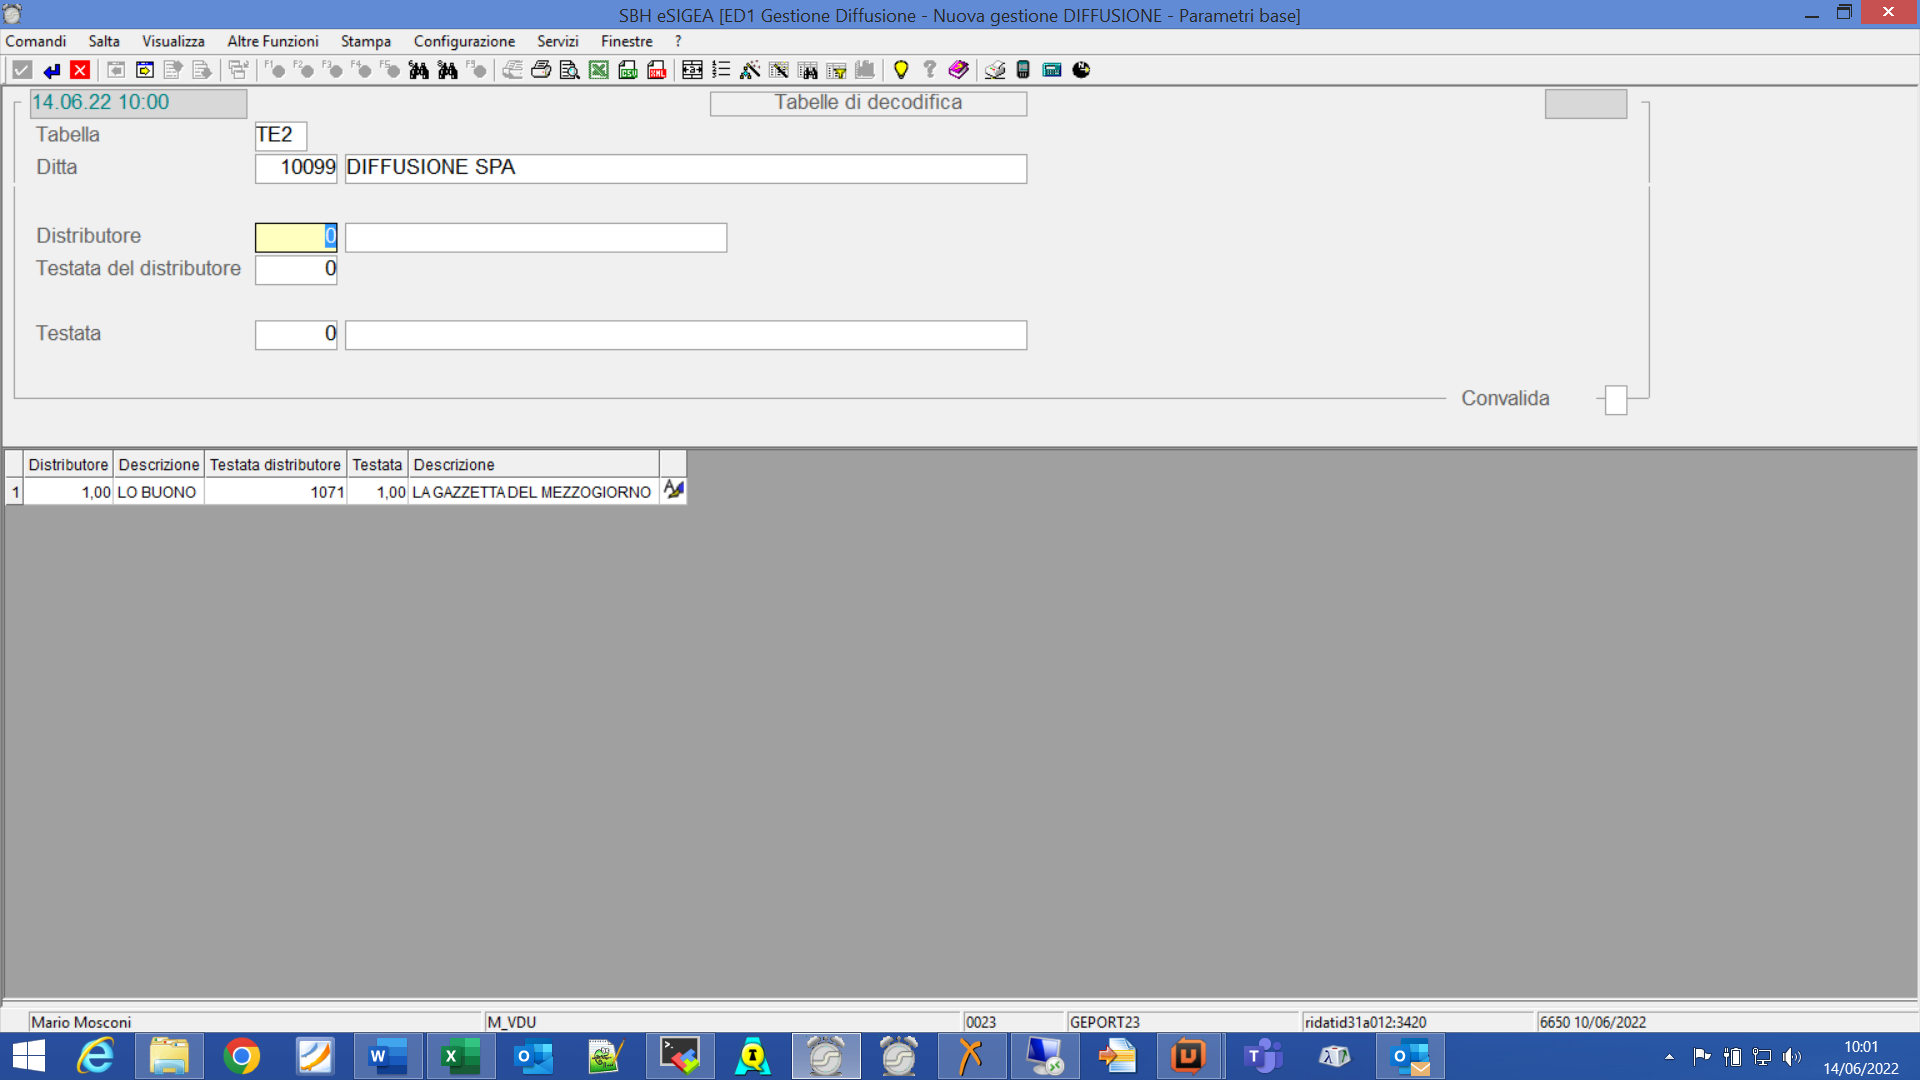Screen dimensions: 1920x1080
Task: Click the red X cancel toolbar icon
Action: coord(80,70)
